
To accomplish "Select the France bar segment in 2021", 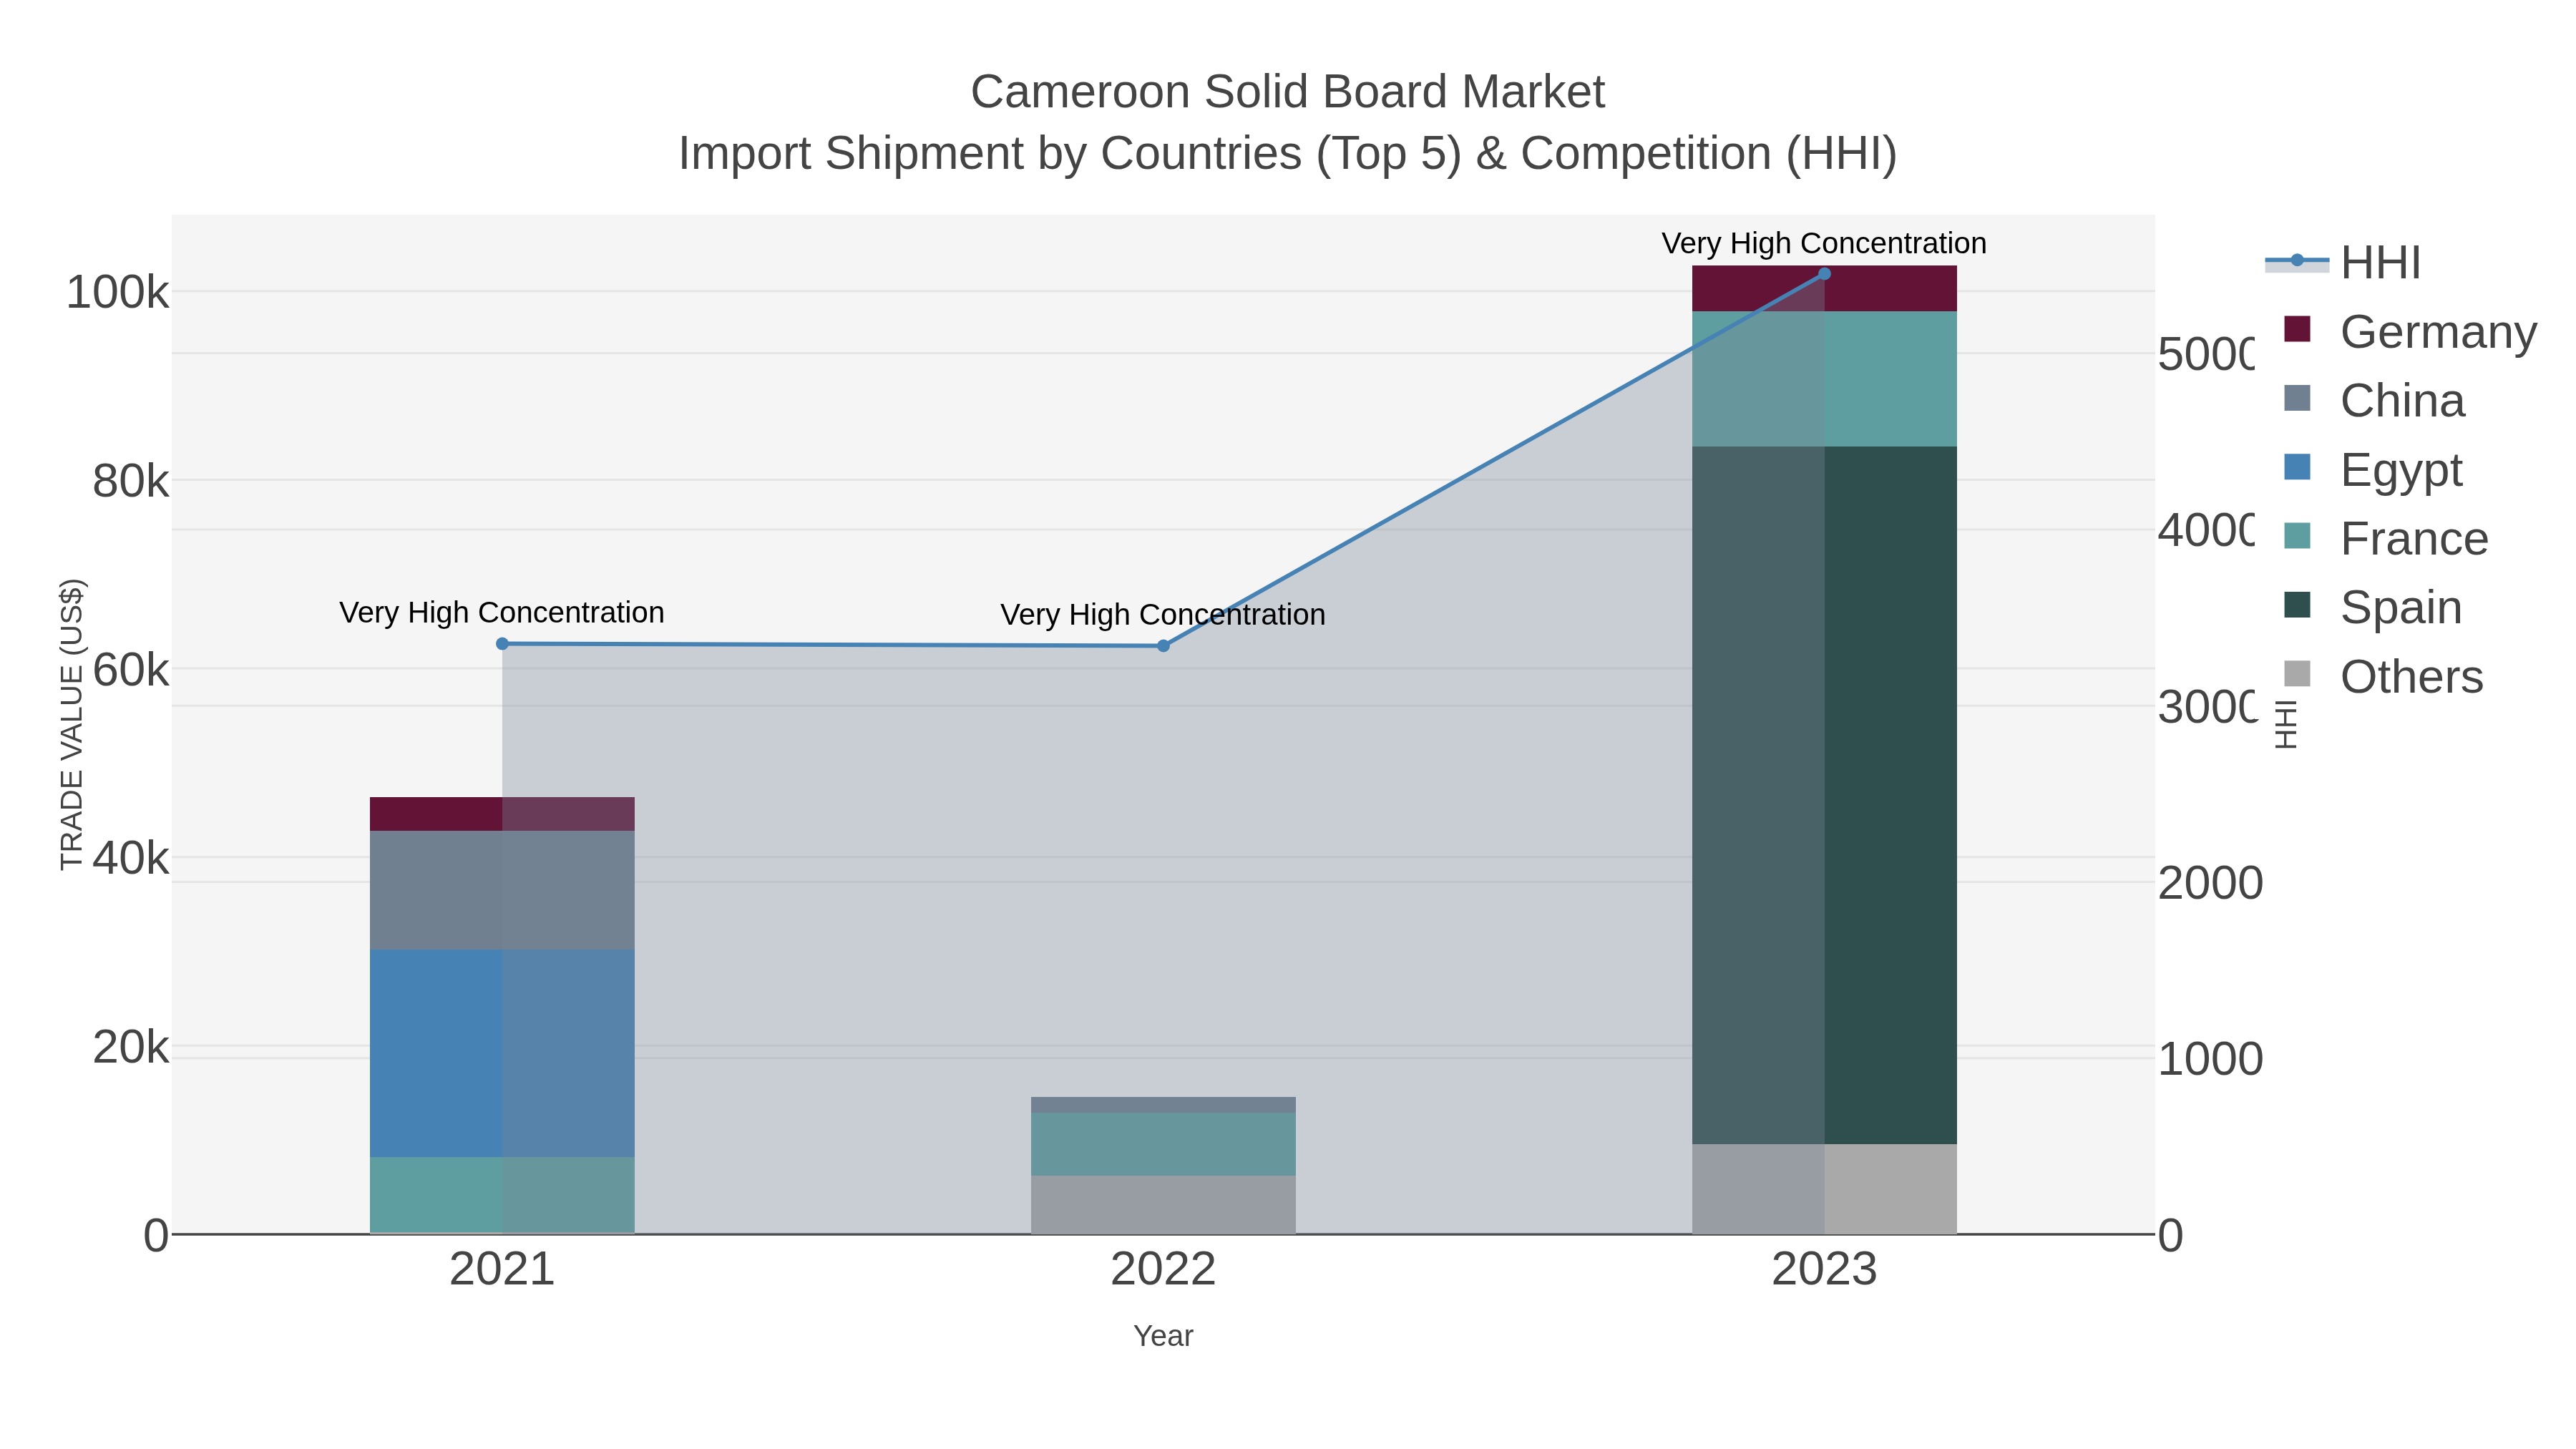I will 502,1195.
